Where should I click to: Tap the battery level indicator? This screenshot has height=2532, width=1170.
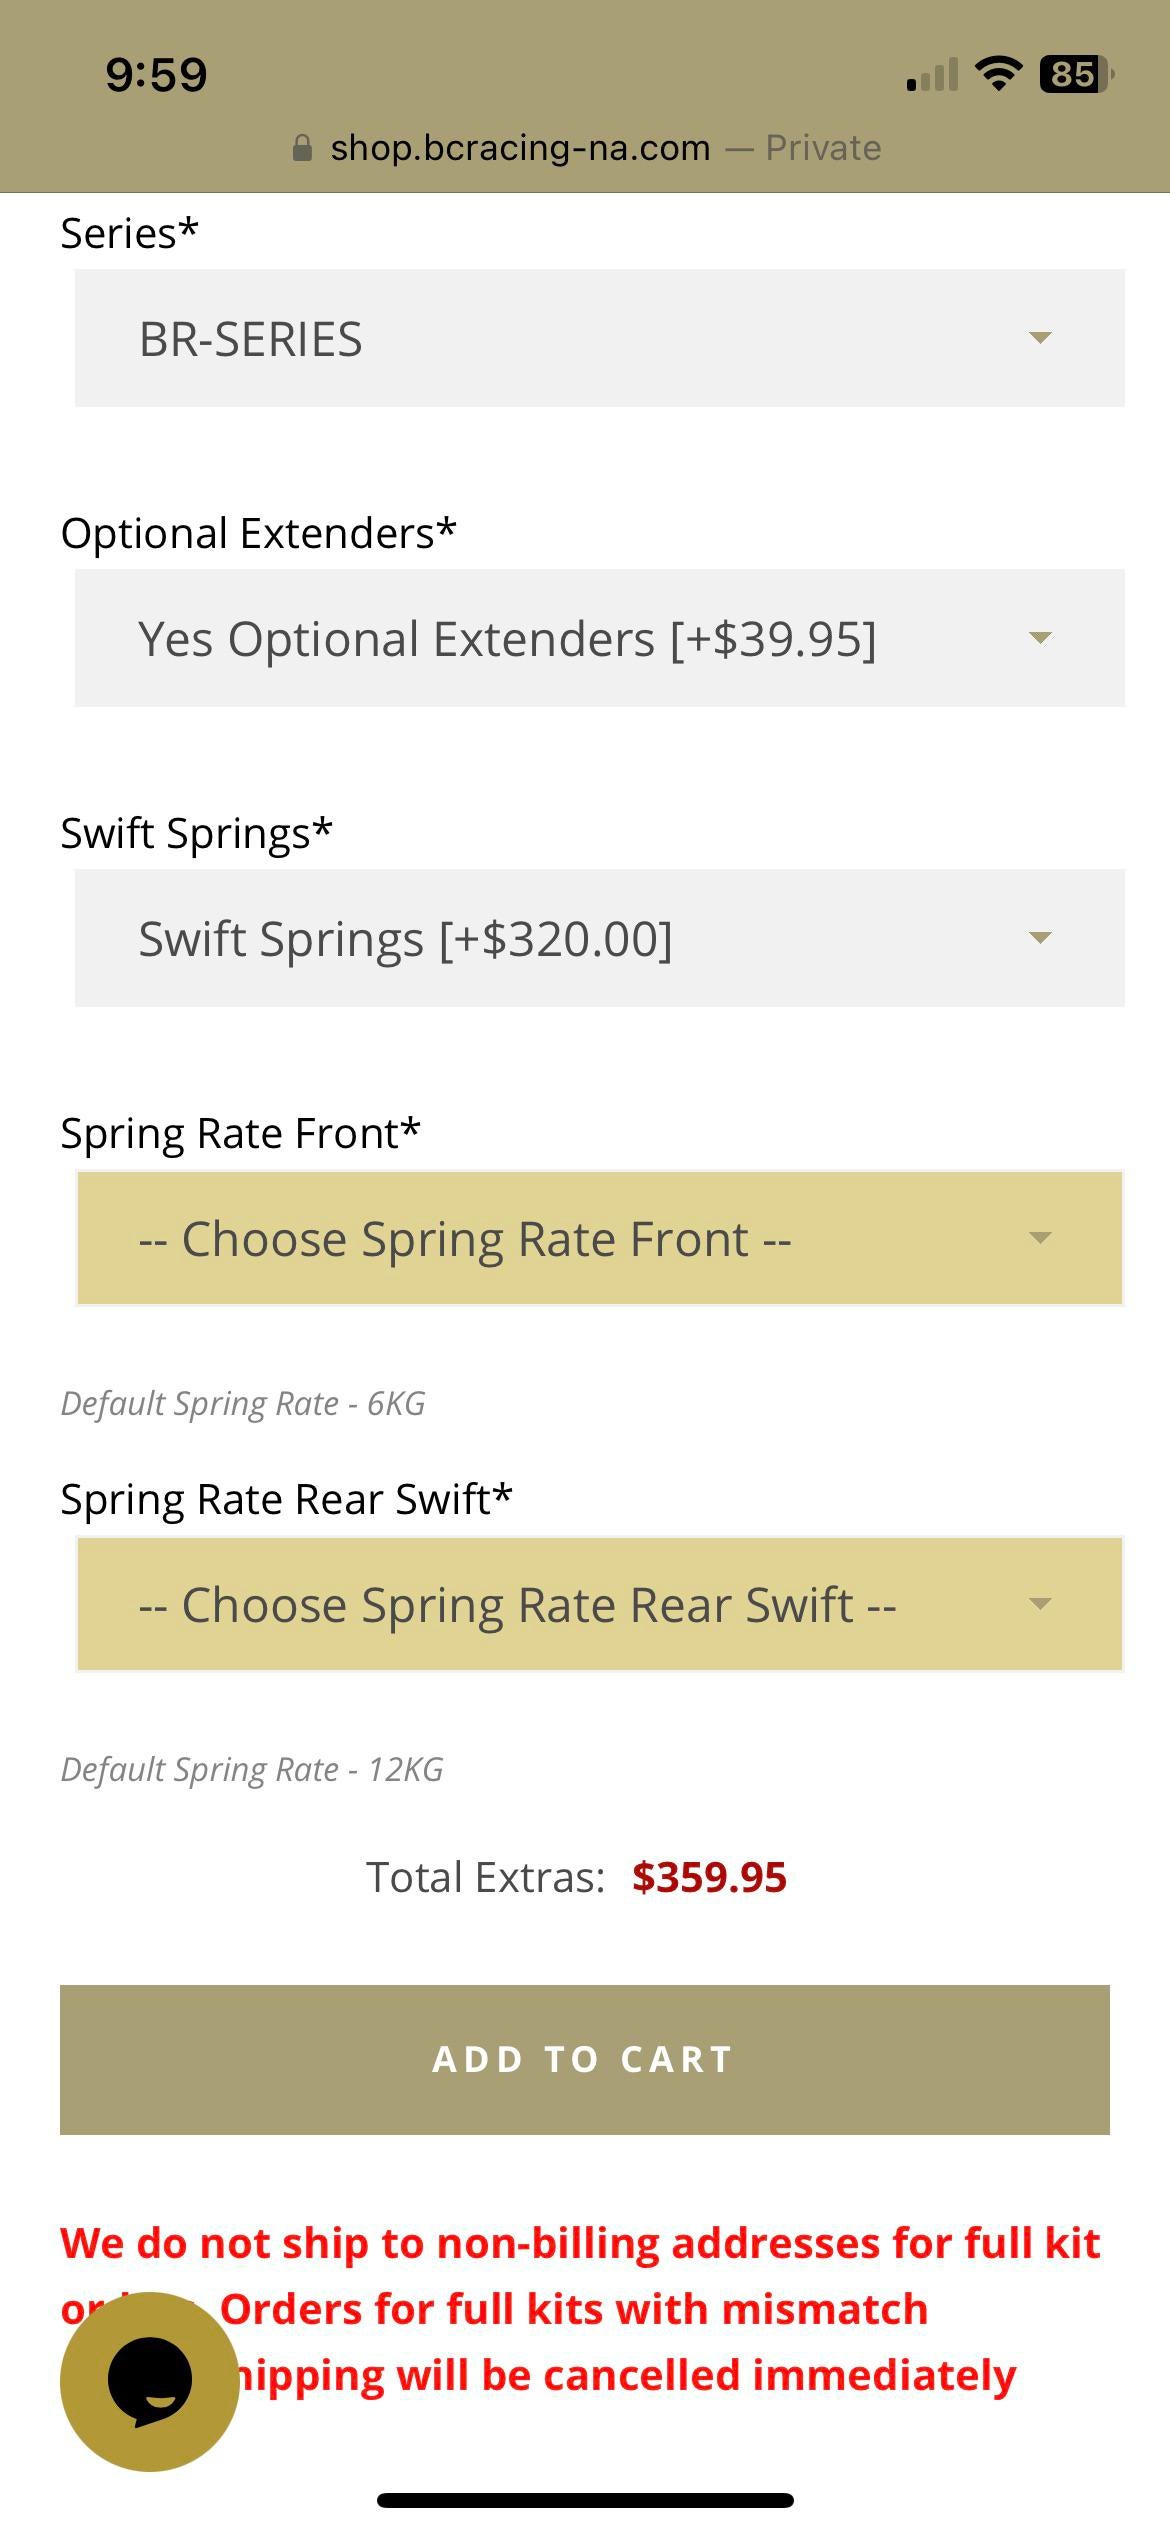click(1076, 74)
